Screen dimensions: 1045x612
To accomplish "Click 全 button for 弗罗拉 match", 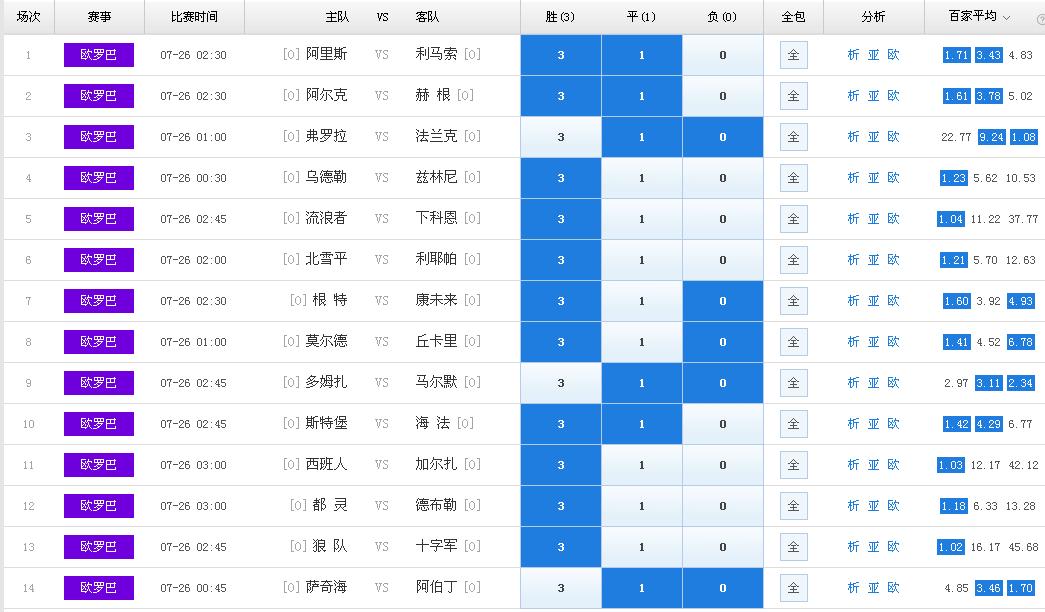I will (793, 137).
